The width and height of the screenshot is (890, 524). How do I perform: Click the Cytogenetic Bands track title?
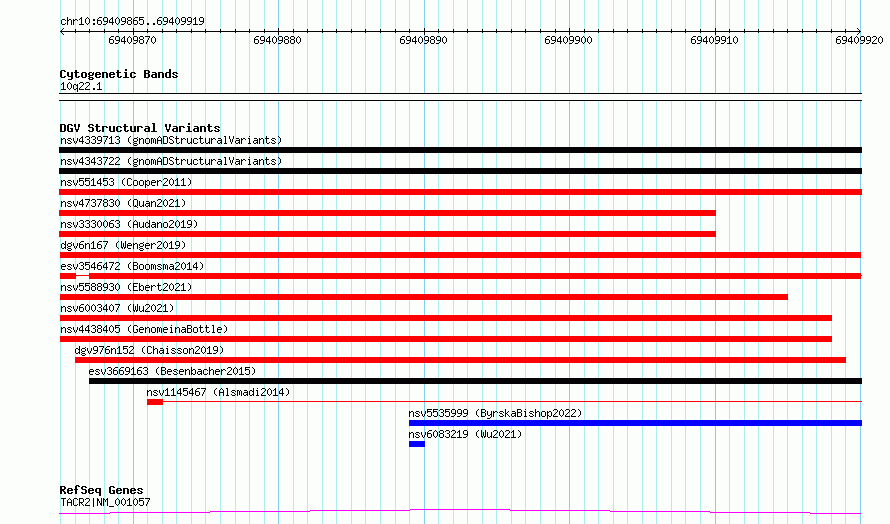coord(119,74)
